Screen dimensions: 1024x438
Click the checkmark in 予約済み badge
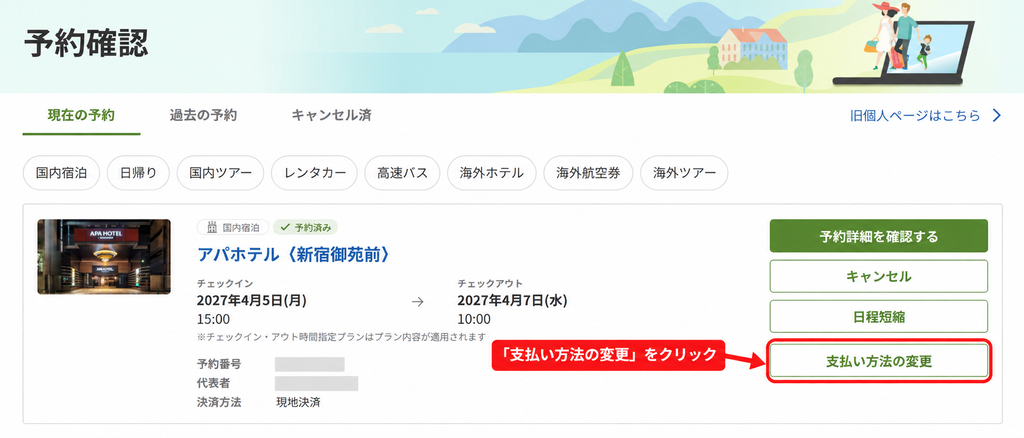tap(284, 228)
